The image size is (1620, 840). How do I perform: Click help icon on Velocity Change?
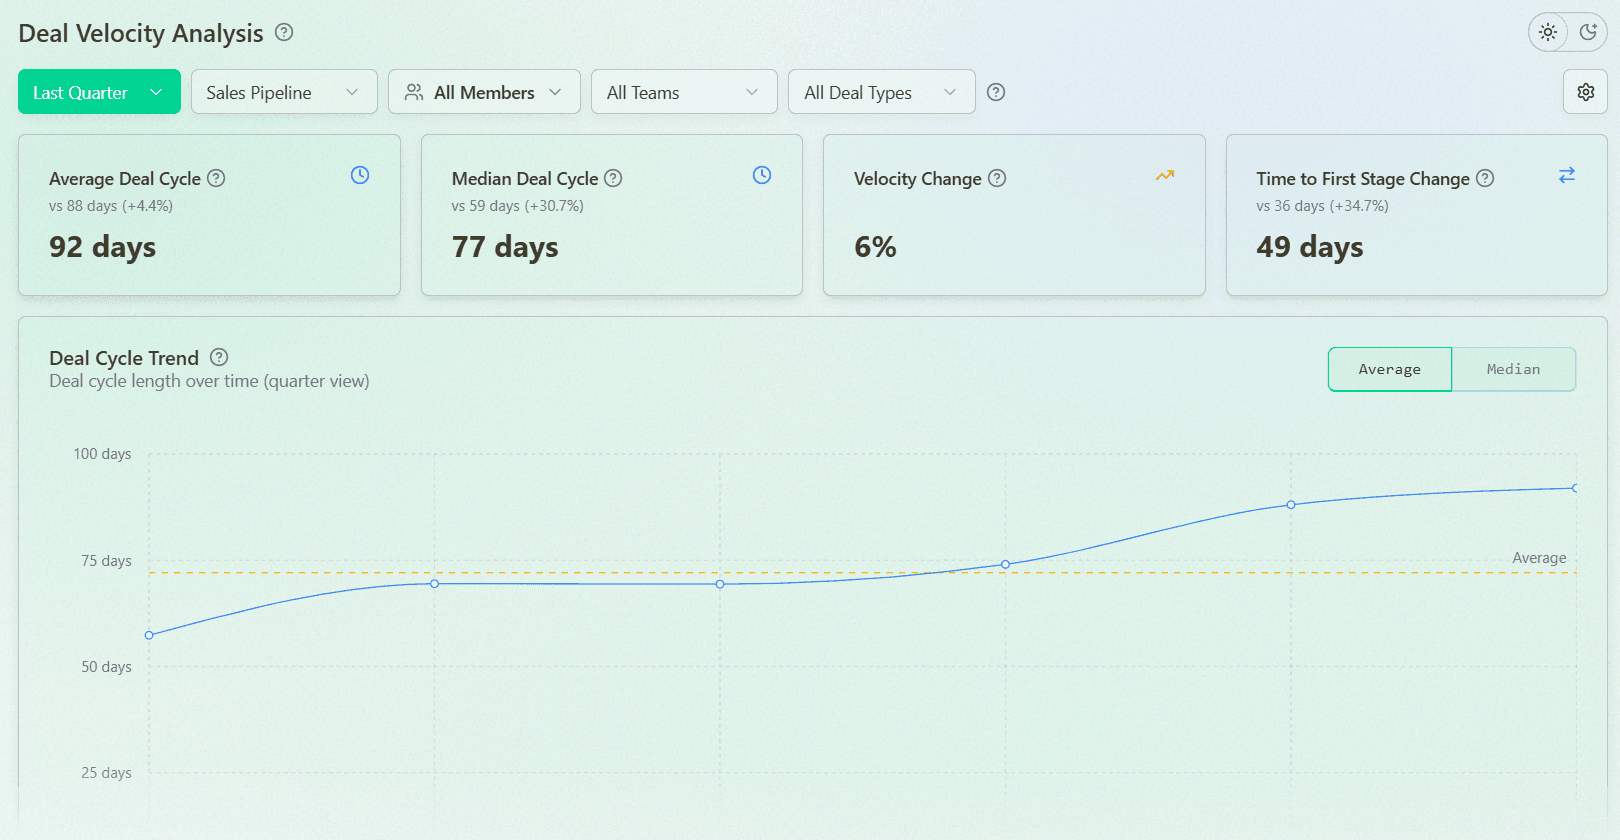[x=997, y=178]
